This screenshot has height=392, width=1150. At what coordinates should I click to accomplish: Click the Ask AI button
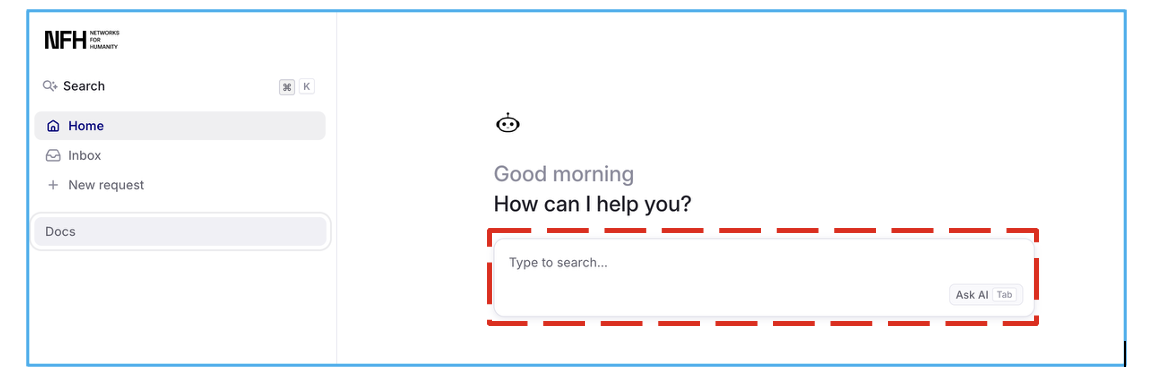point(986,295)
